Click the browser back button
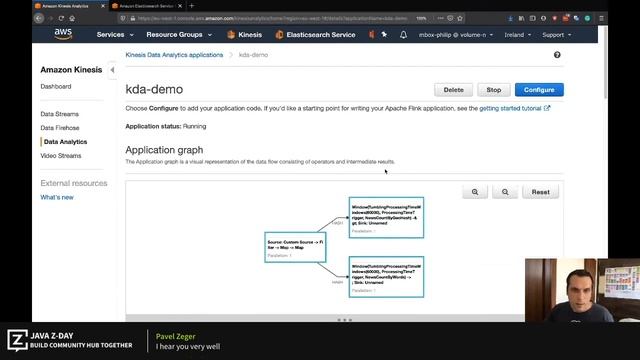 39,18
